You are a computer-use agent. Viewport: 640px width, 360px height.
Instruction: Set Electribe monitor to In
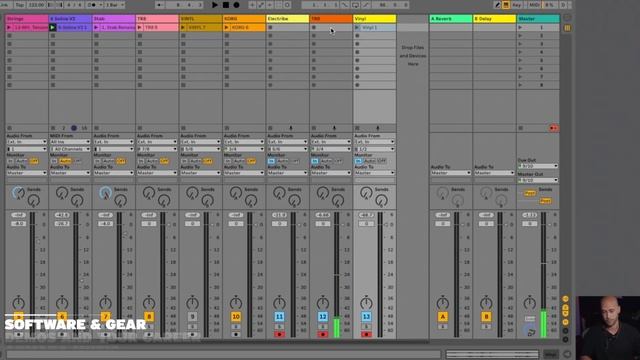click(x=271, y=161)
